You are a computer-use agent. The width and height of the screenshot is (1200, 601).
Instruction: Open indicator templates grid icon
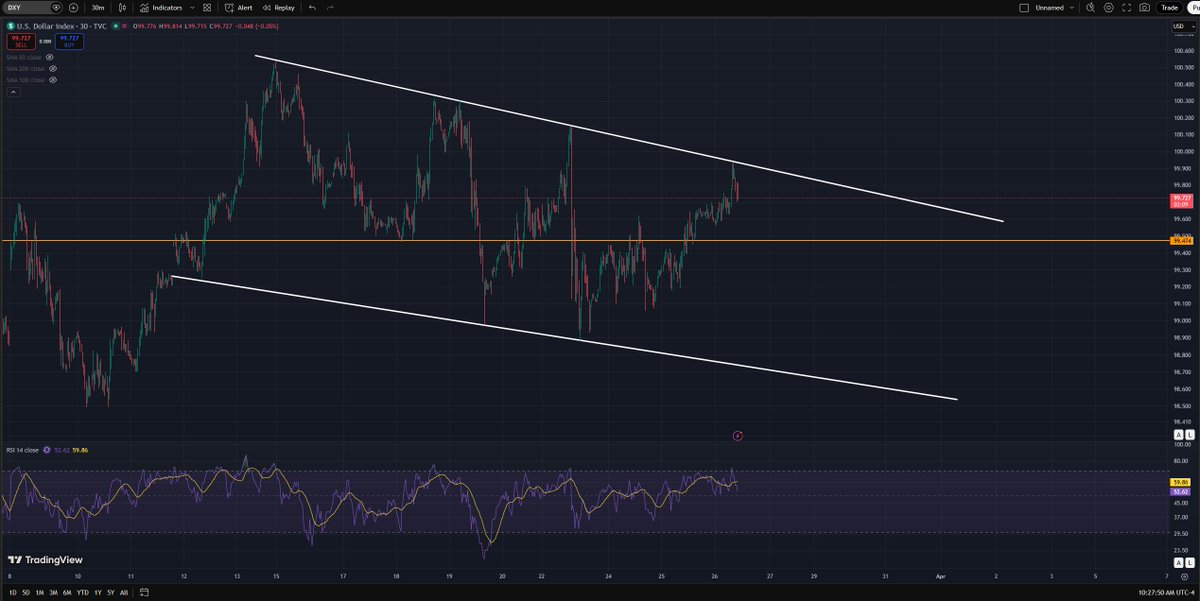tap(207, 7)
